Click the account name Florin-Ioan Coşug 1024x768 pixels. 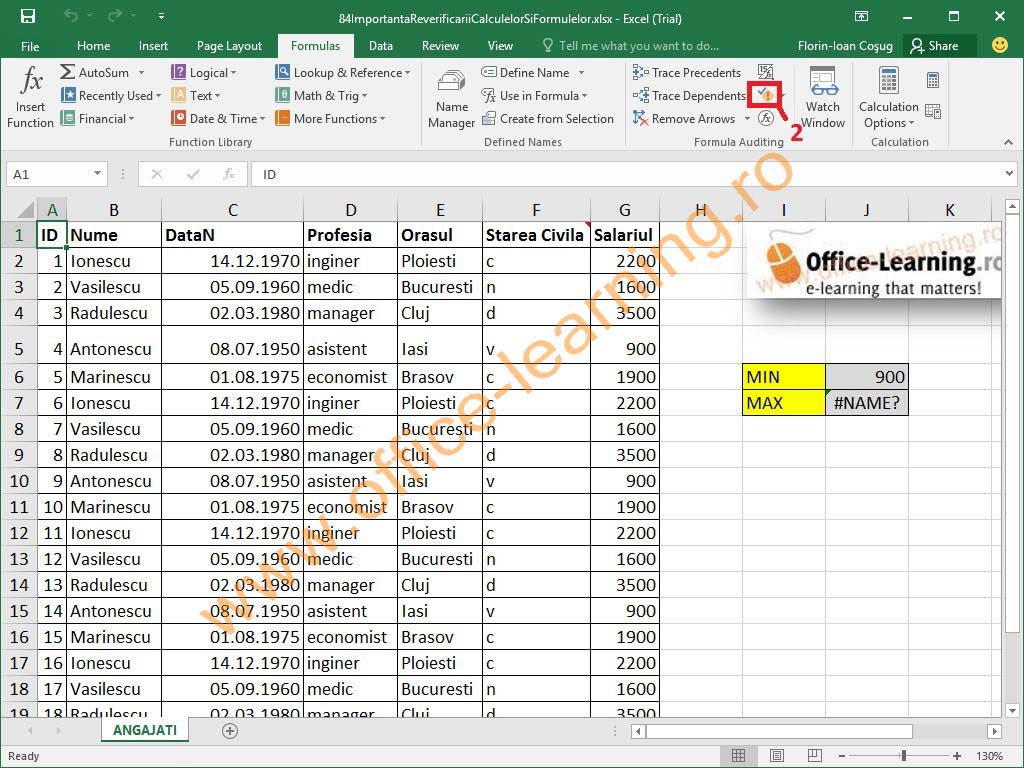(844, 46)
